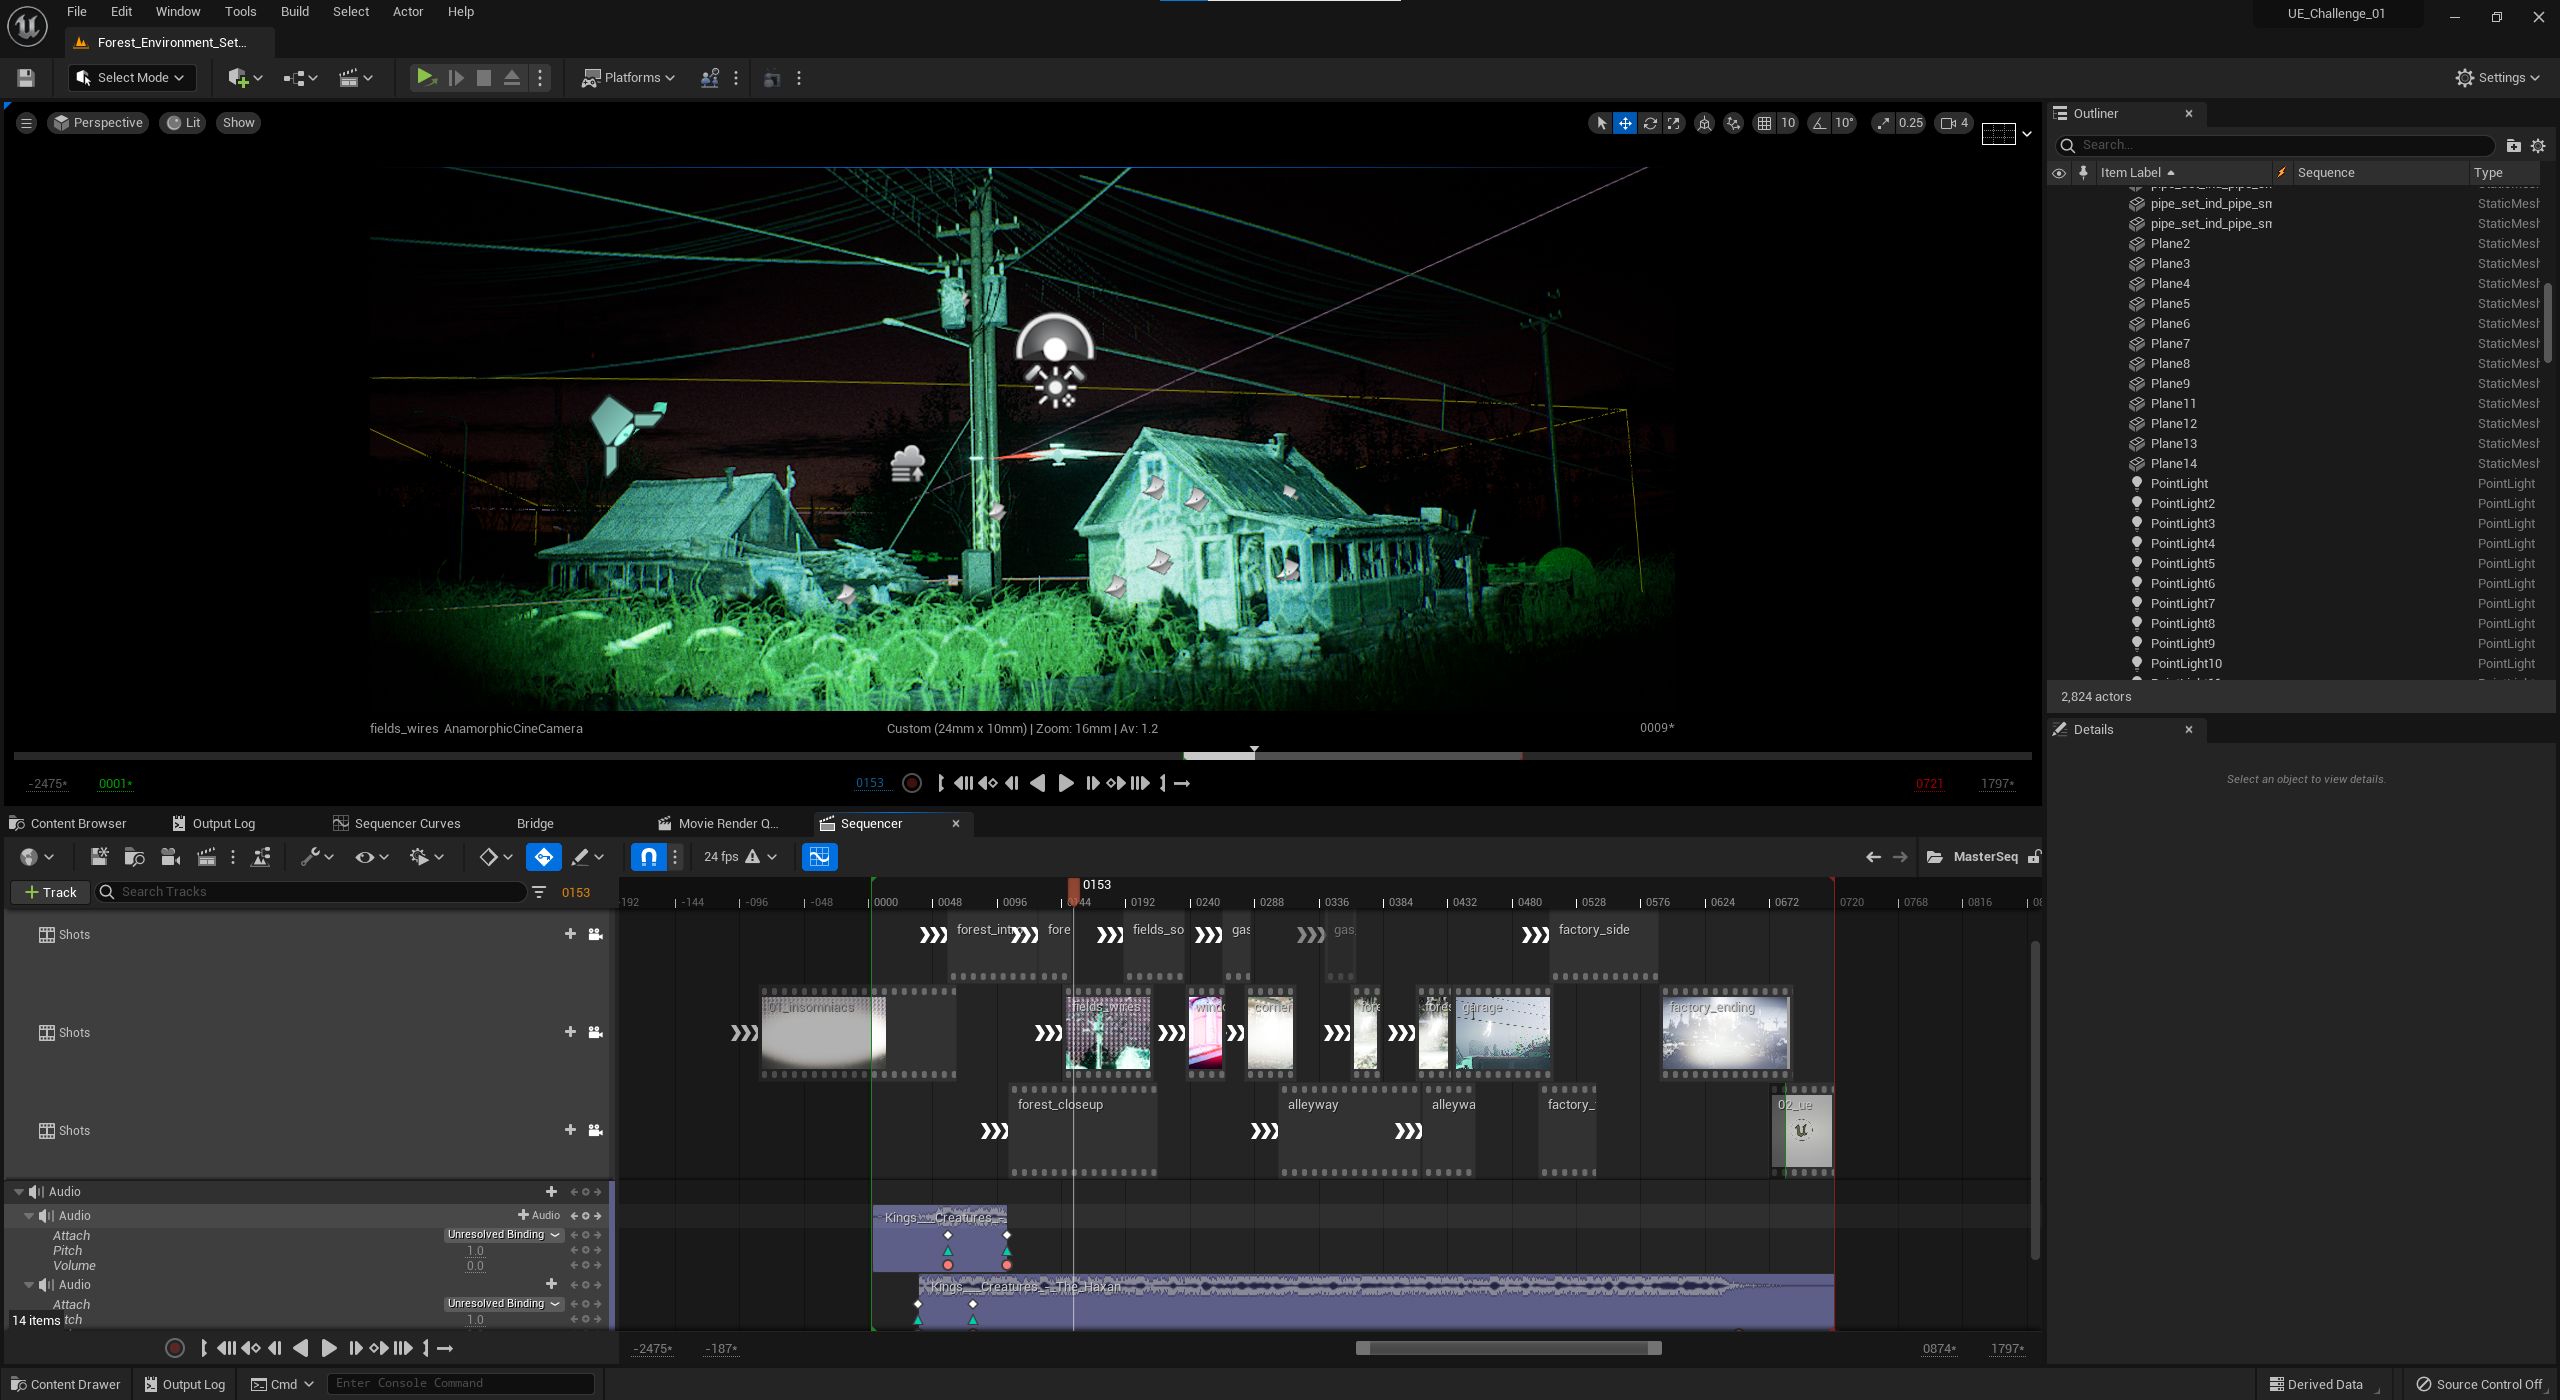Switch to the Sequencer Curves tab
The image size is (2560, 1400).
point(407,824)
